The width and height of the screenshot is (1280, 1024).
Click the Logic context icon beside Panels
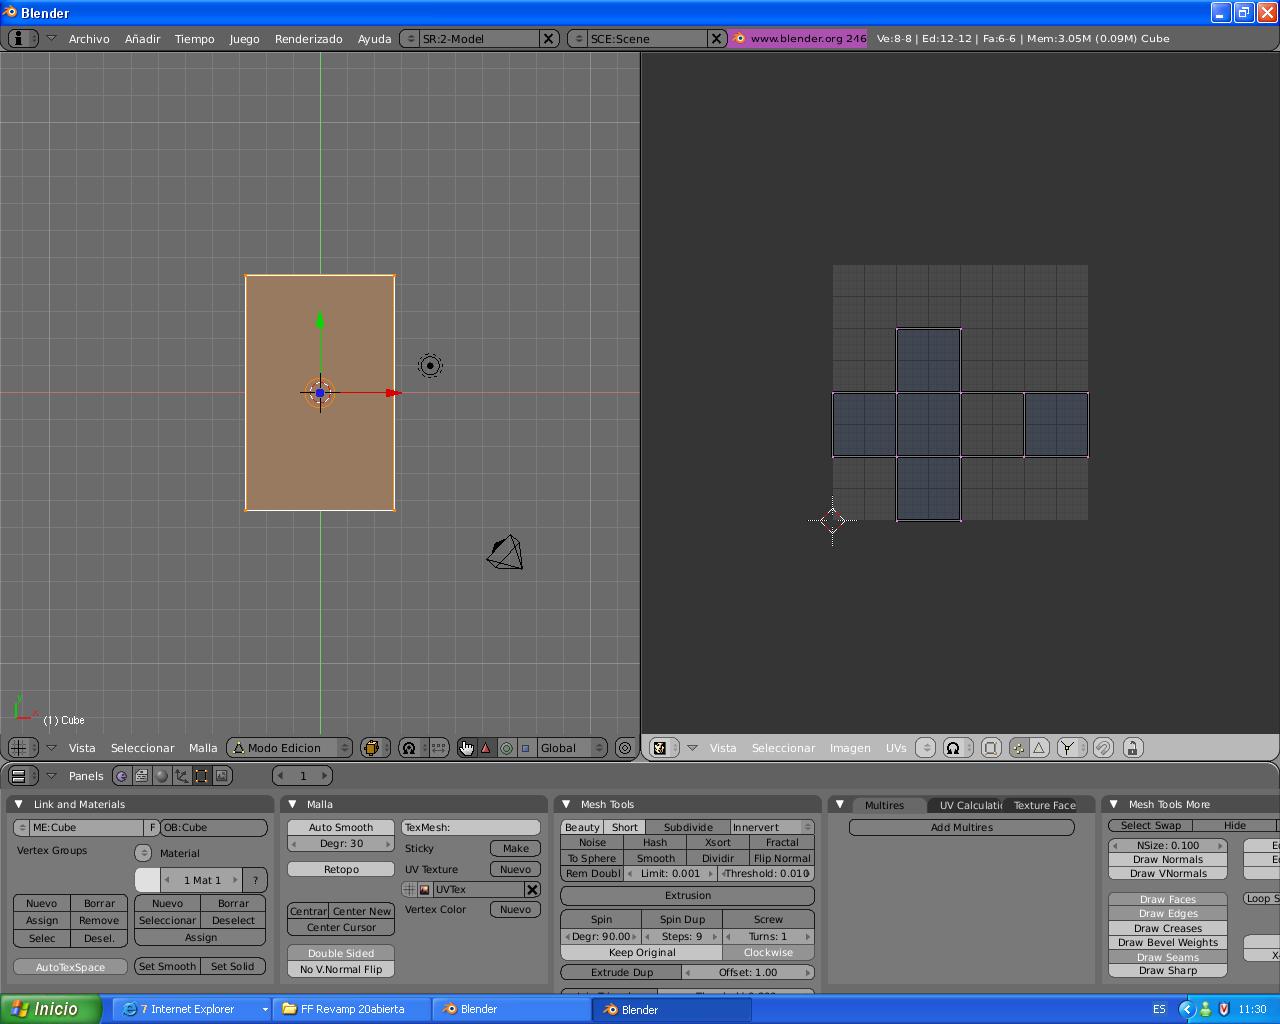(x=122, y=776)
